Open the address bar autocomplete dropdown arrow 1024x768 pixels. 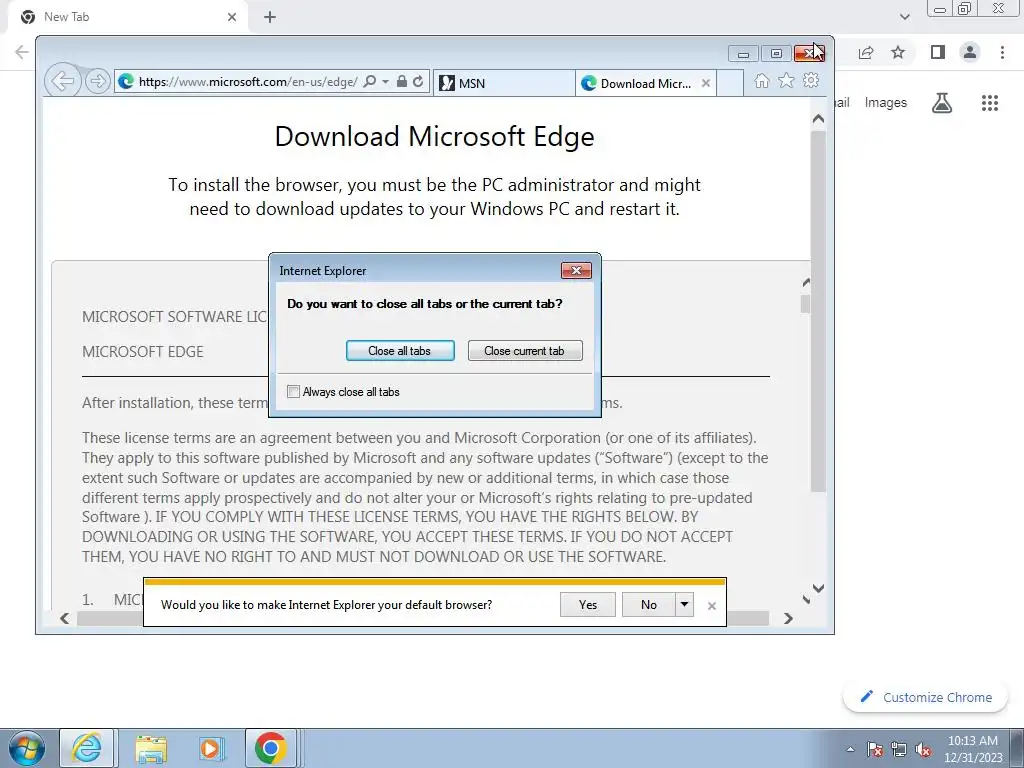tap(385, 82)
